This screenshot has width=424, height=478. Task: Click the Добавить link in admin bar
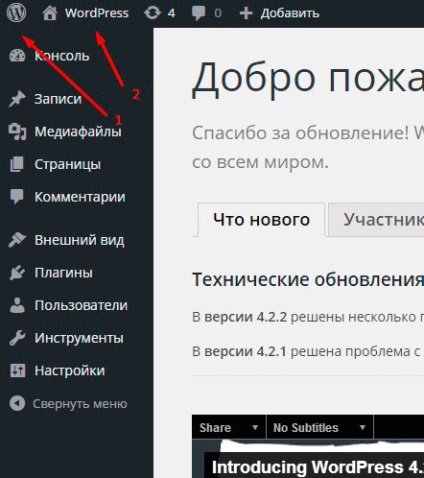pyautogui.click(x=290, y=13)
